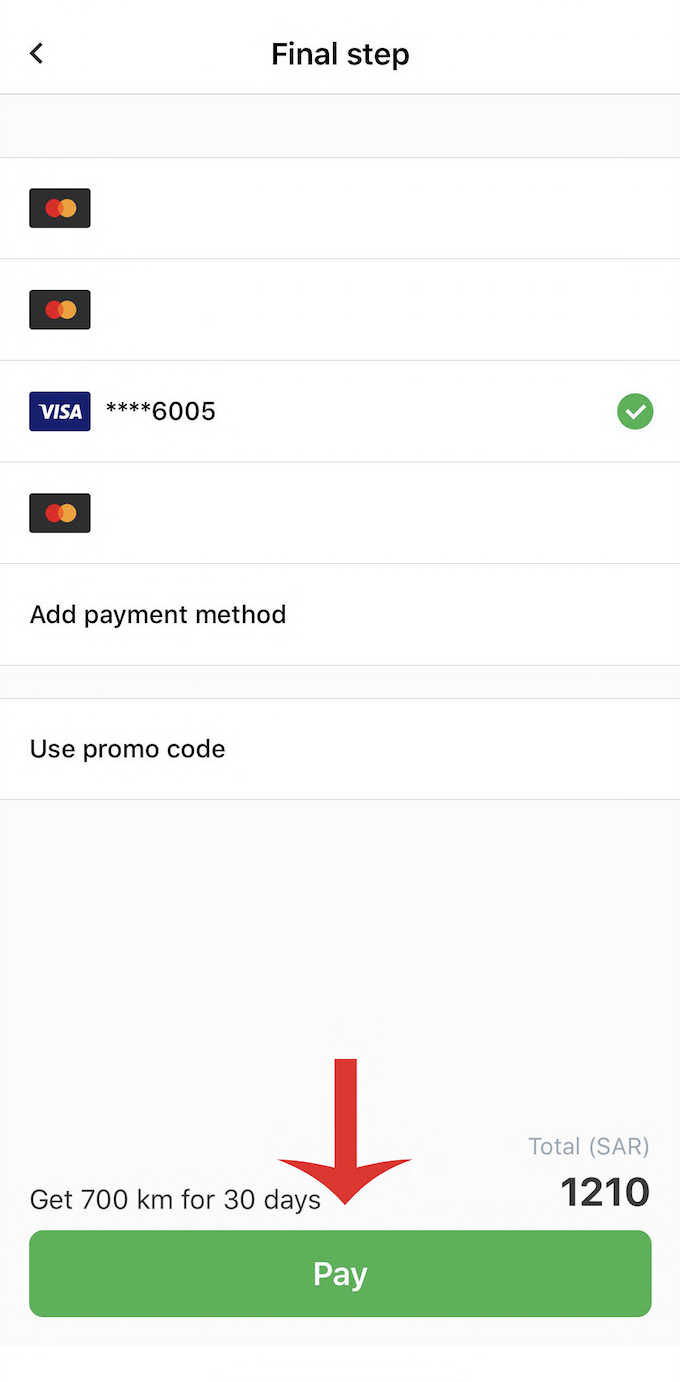This screenshot has width=680, height=1382.
Task: Click the 1210 total amount
Action: (605, 1193)
